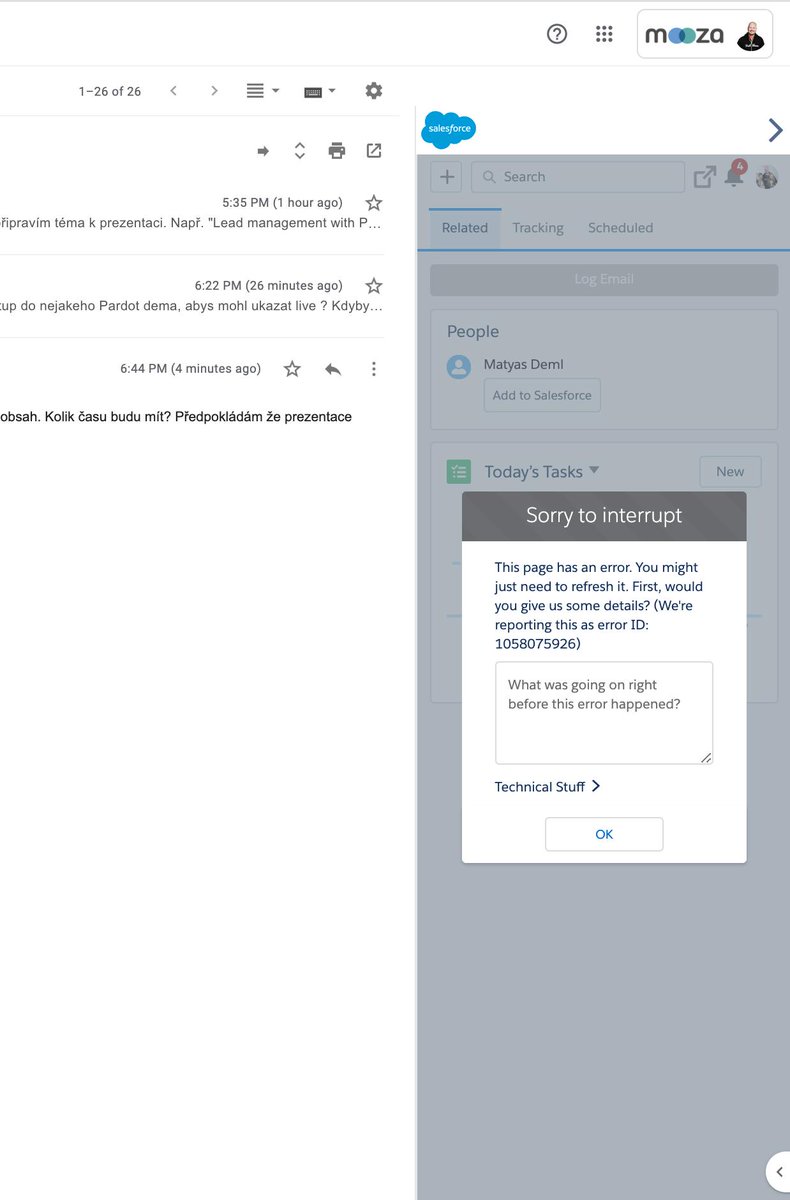
Task: Open input tools keyboard dropdown
Action: 320,91
